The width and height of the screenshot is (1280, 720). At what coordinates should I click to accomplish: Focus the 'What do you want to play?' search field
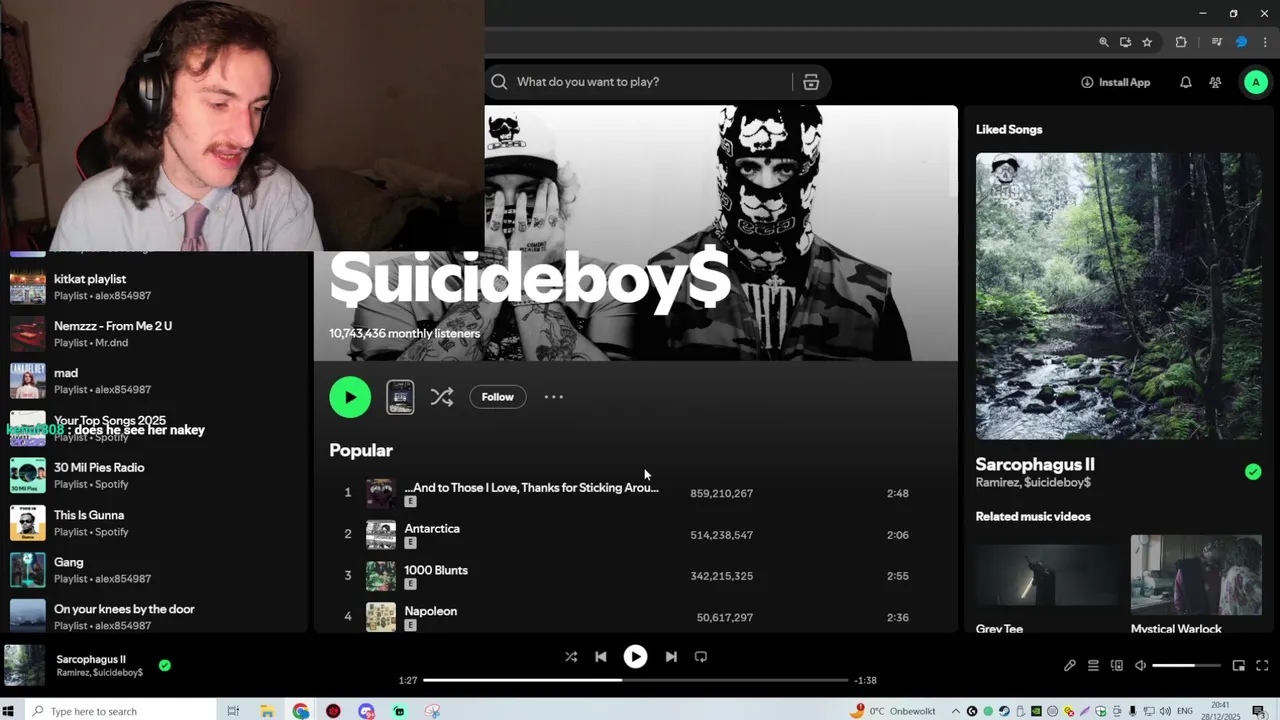650,82
